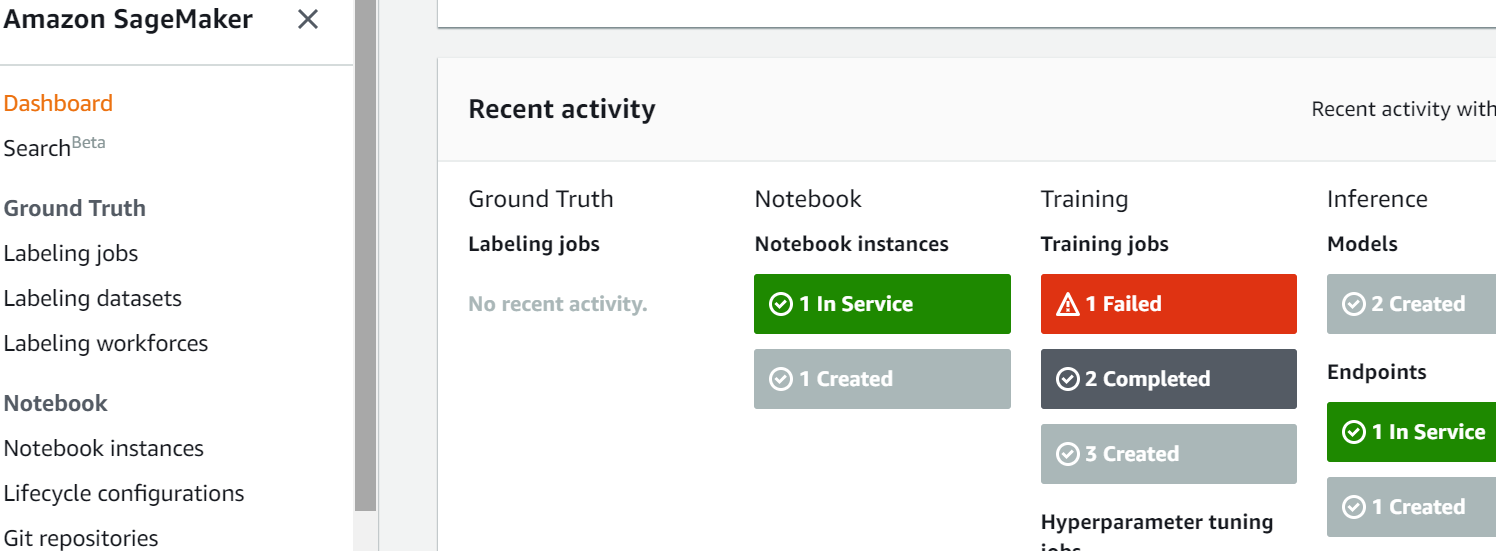Screen dimensions: 1496x551
Task: Open Labeling workforces page
Action: pos(106,343)
